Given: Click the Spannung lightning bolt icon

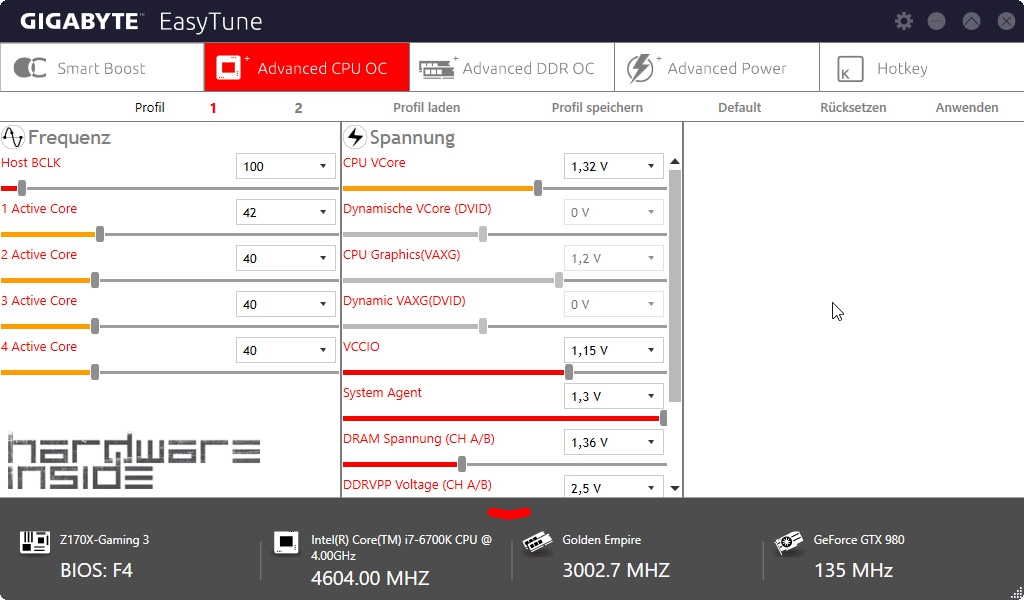Looking at the screenshot, I should pos(355,137).
